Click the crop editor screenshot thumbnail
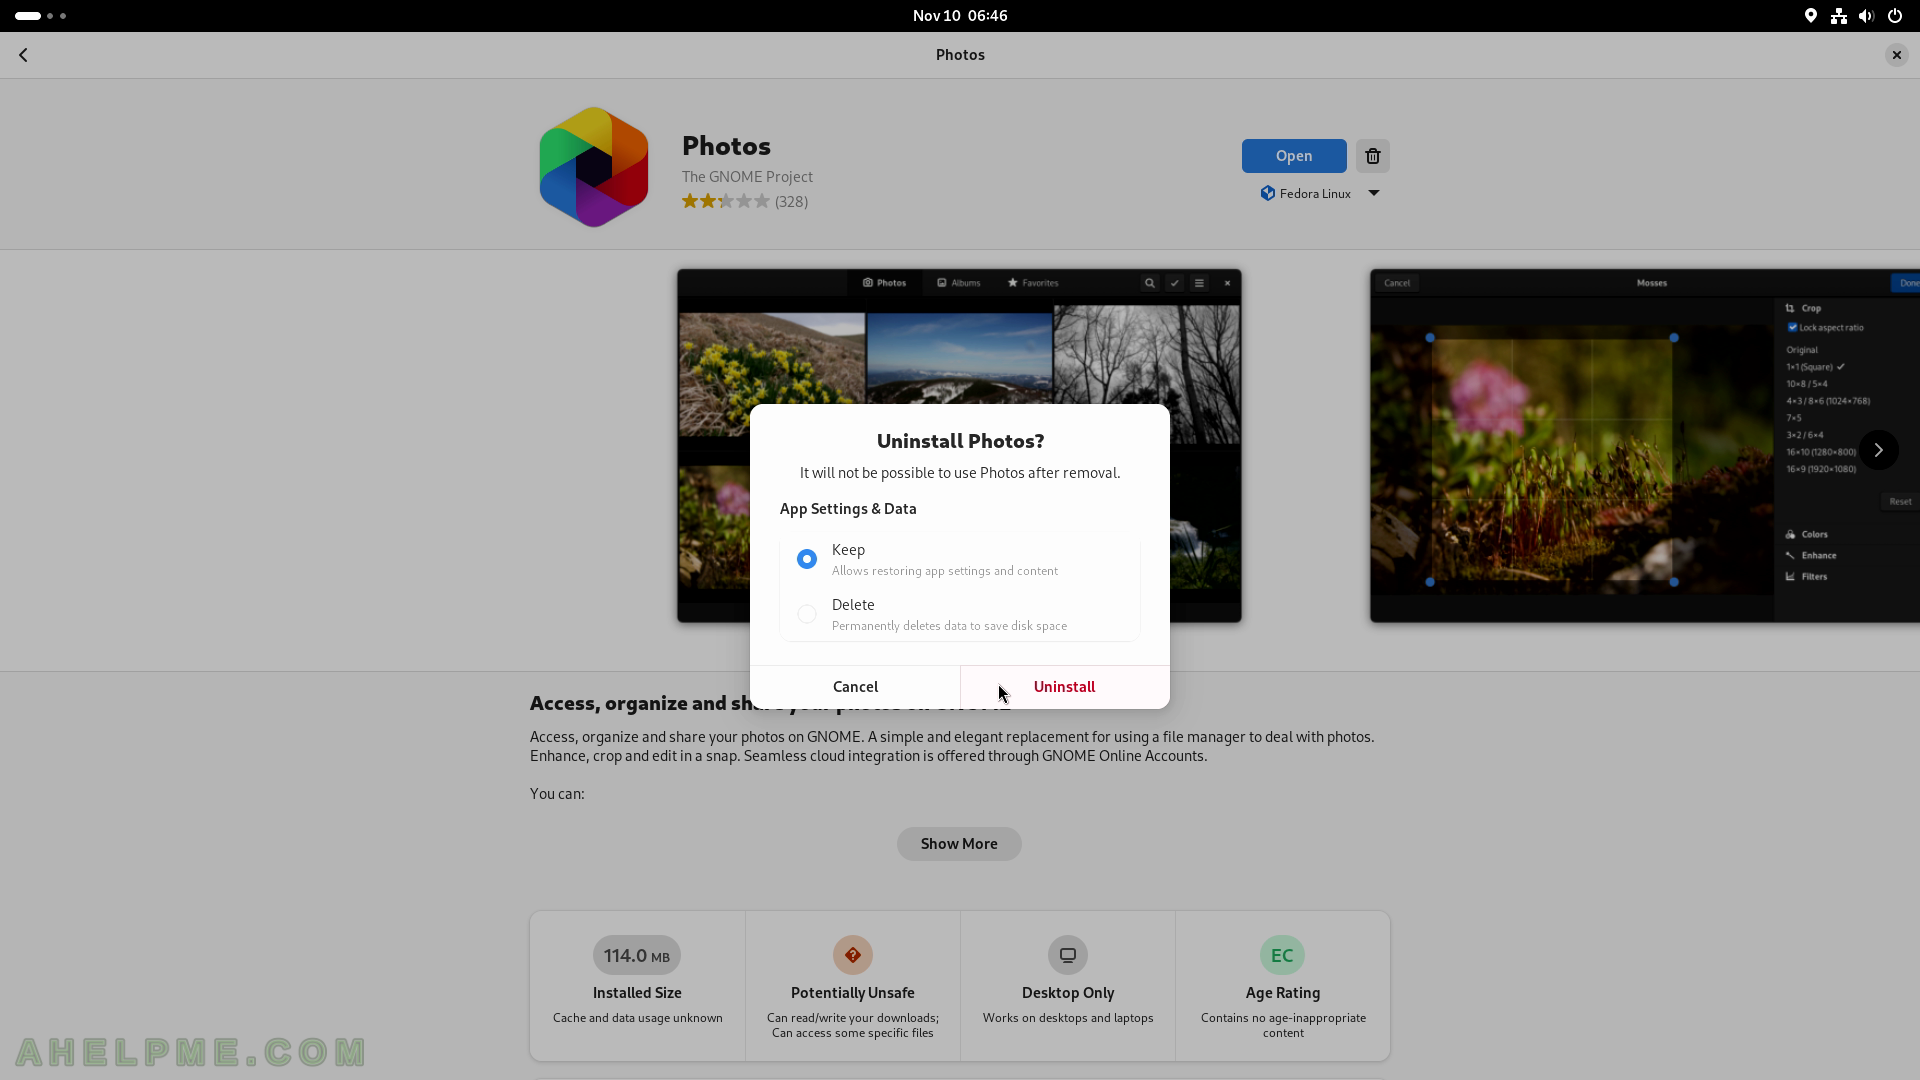This screenshot has width=1920, height=1080. (1645, 445)
